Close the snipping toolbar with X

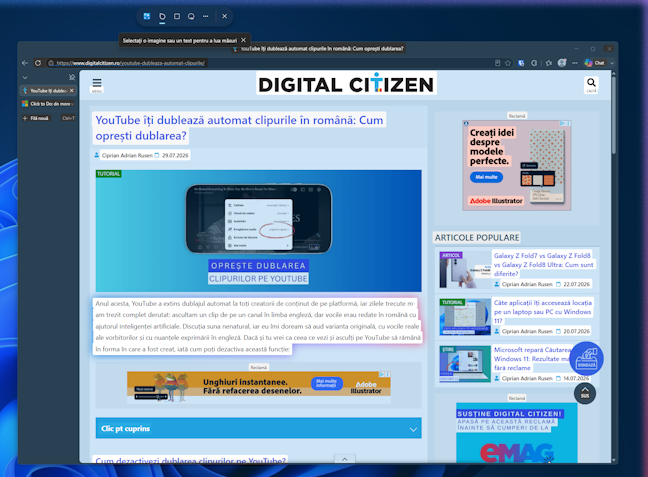224,16
